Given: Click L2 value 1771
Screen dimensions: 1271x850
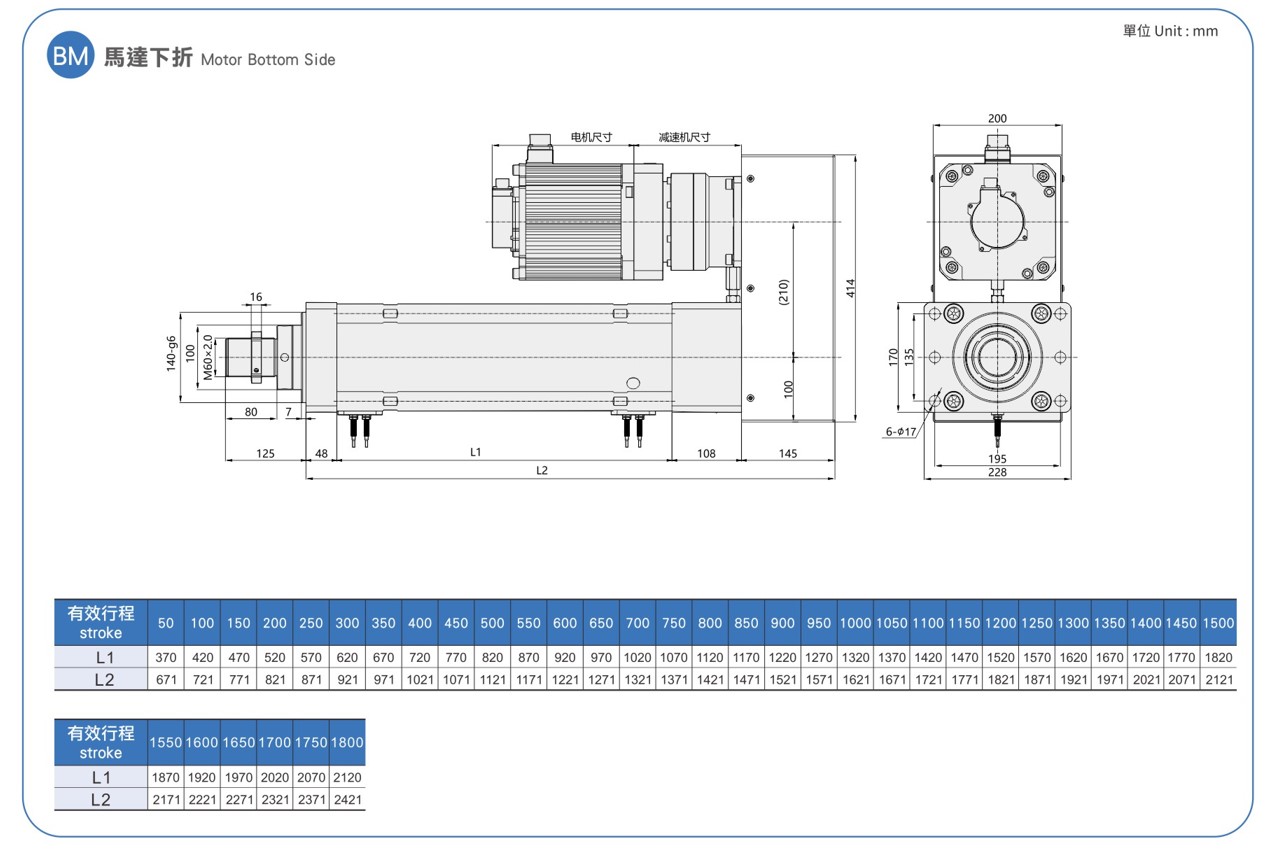Looking at the screenshot, I should coord(964,680).
